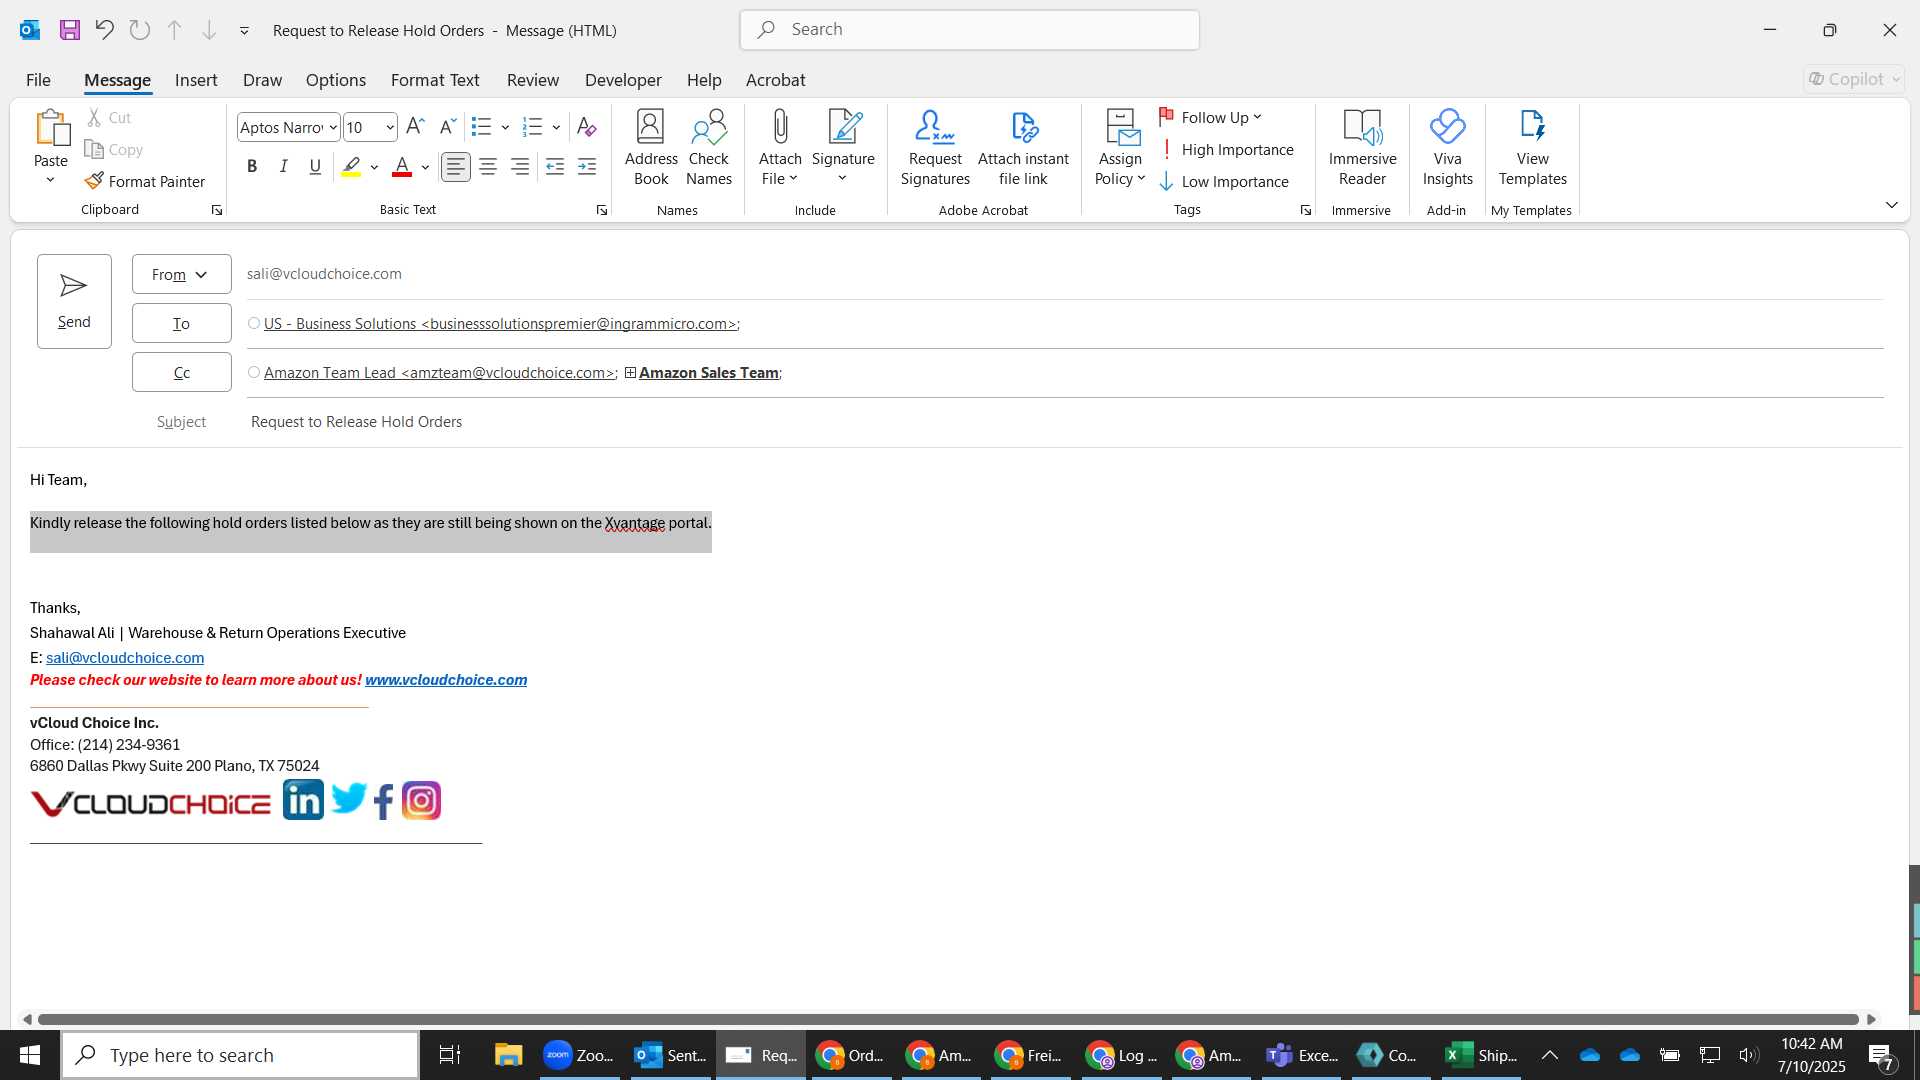Viewport: 1920px width, 1080px height.
Task: Open the font name dropdown
Action: [333, 127]
